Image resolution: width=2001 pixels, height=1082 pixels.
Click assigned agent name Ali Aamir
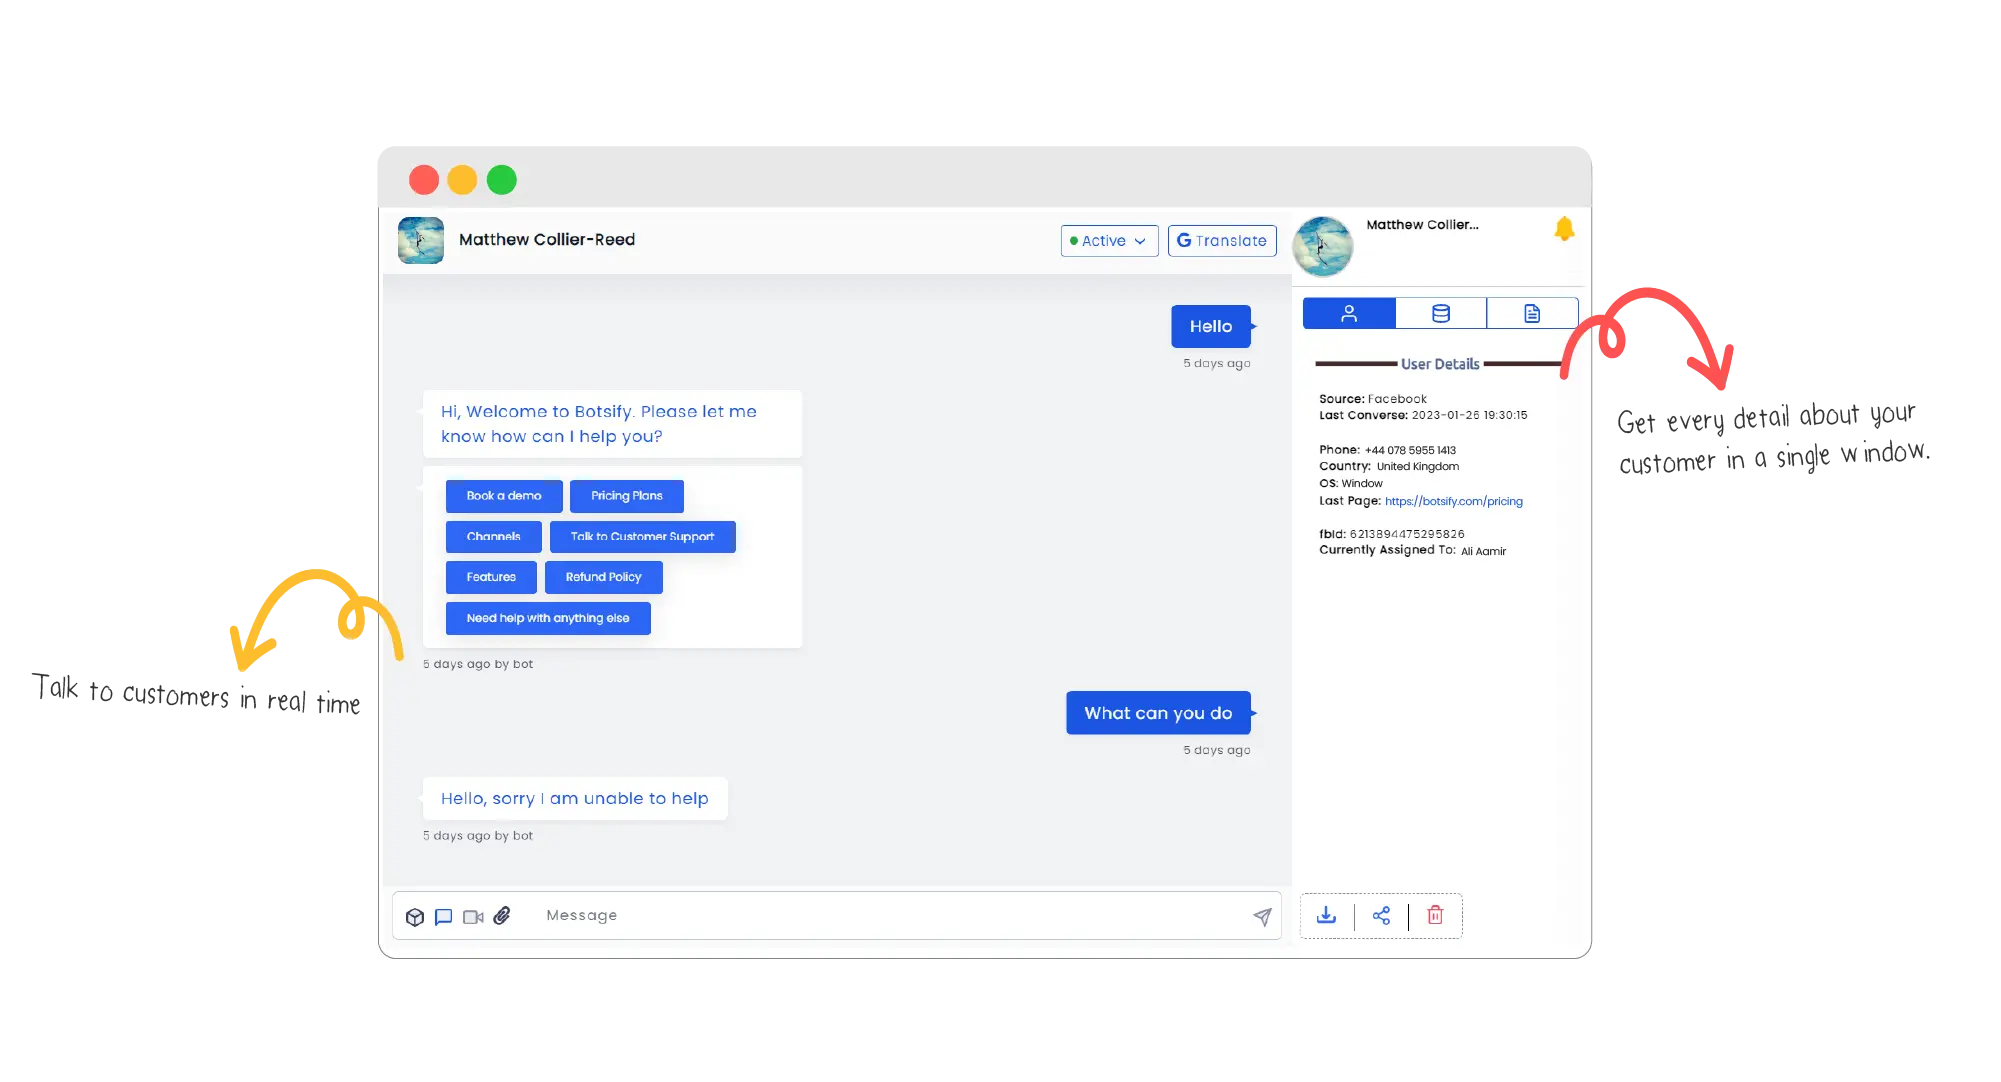[1483, 551]
